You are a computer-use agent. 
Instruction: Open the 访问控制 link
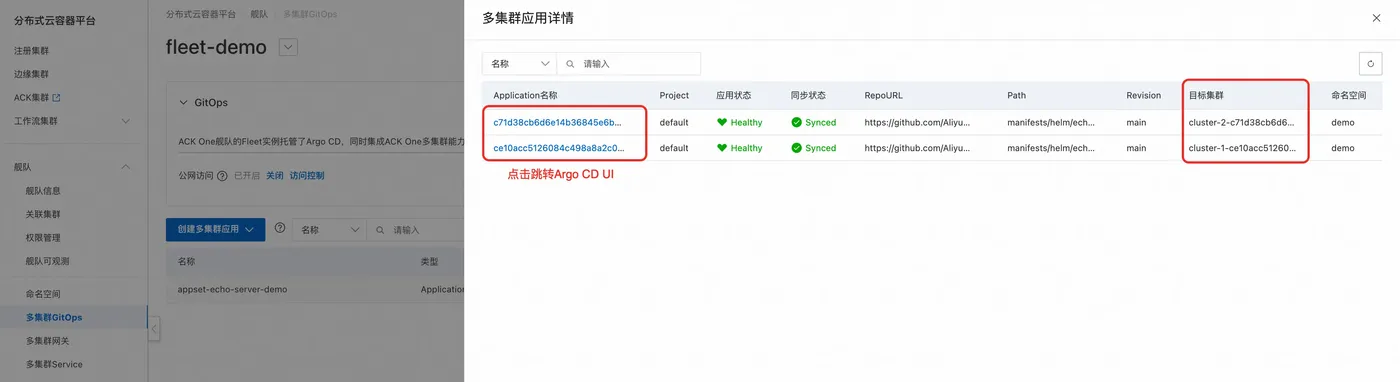click(307, 175)
